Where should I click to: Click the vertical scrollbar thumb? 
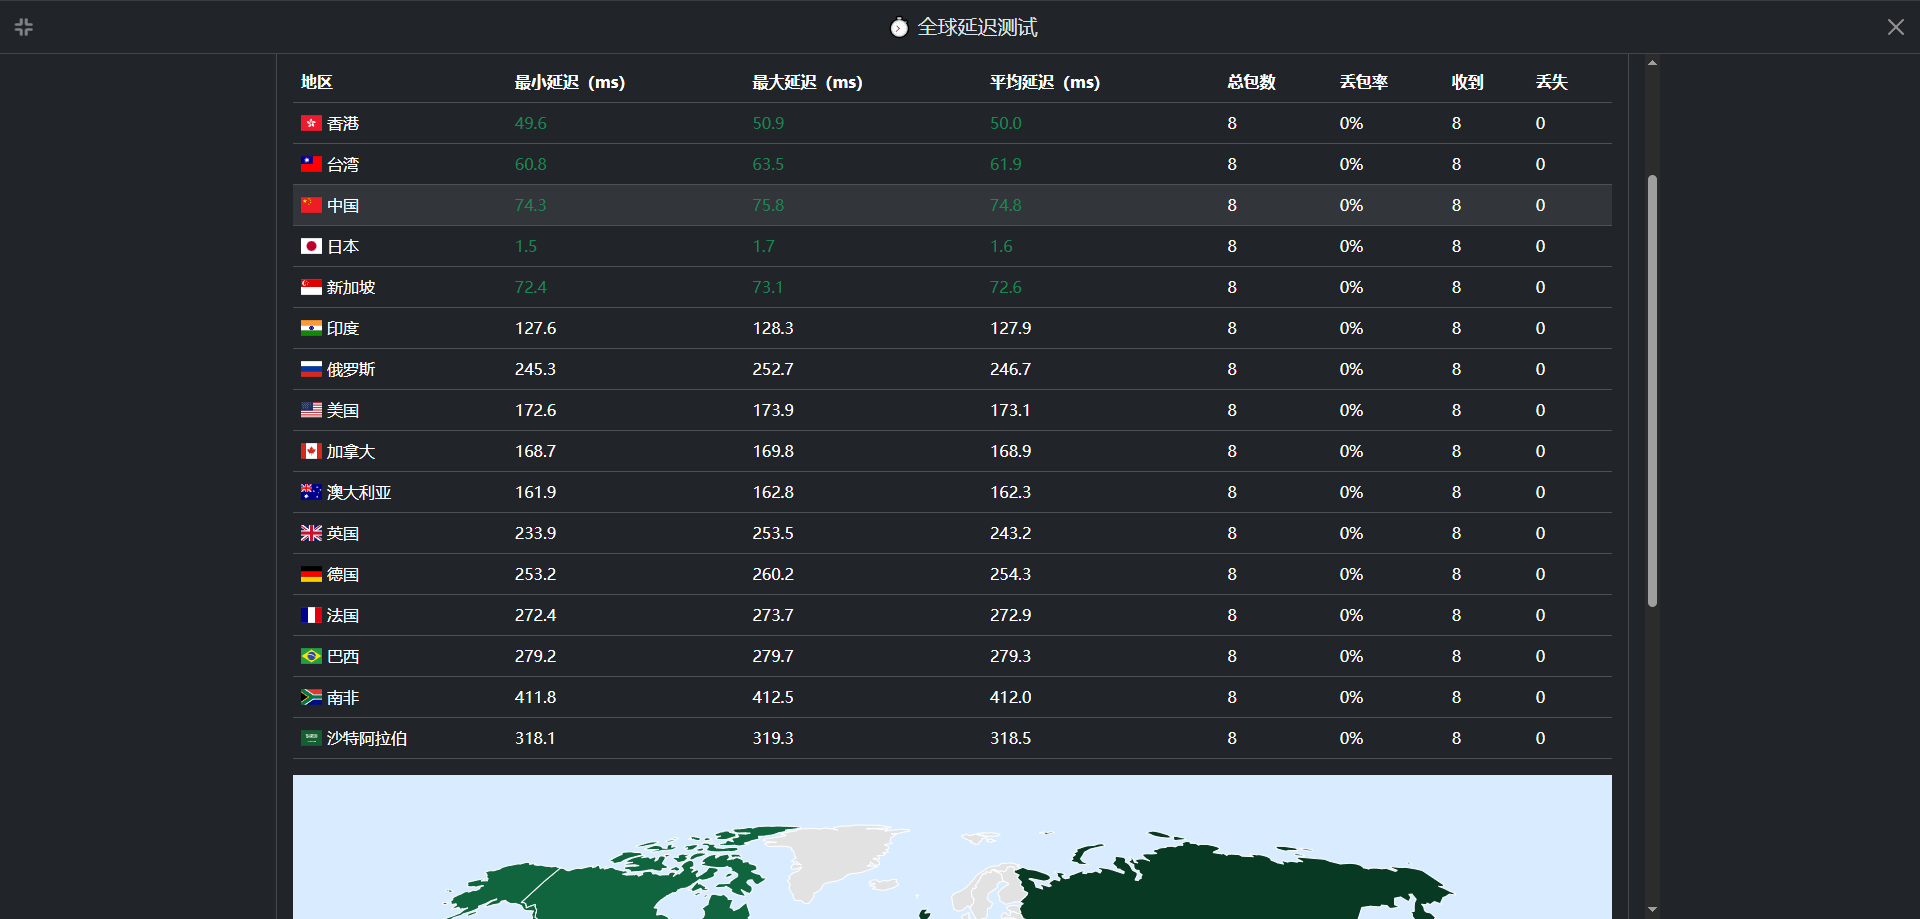[x=1652, y=390]
